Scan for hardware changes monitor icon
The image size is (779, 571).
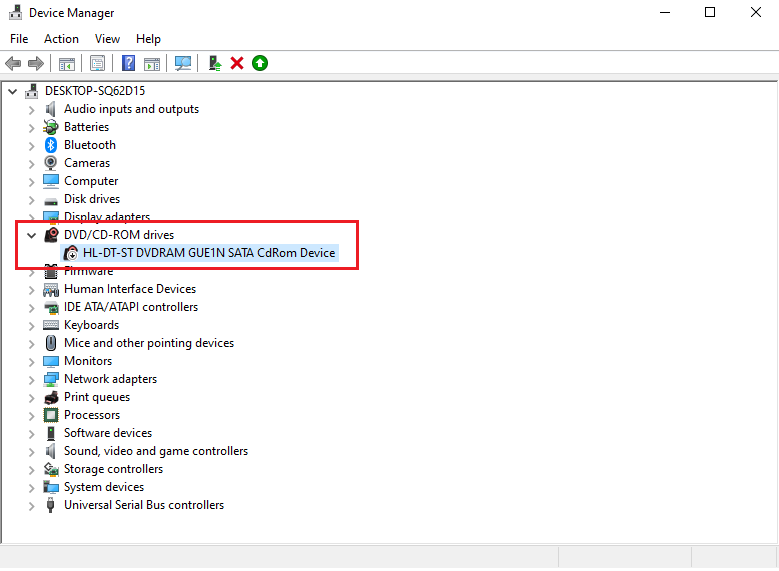coord(183,63)
